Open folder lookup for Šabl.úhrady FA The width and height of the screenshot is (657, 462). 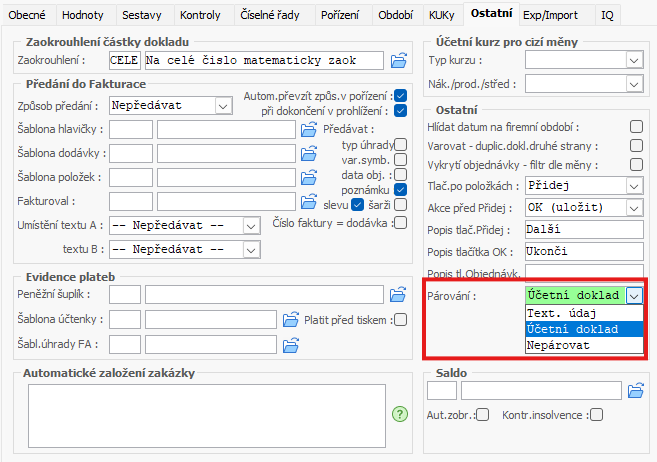click(x=291, y=345)
